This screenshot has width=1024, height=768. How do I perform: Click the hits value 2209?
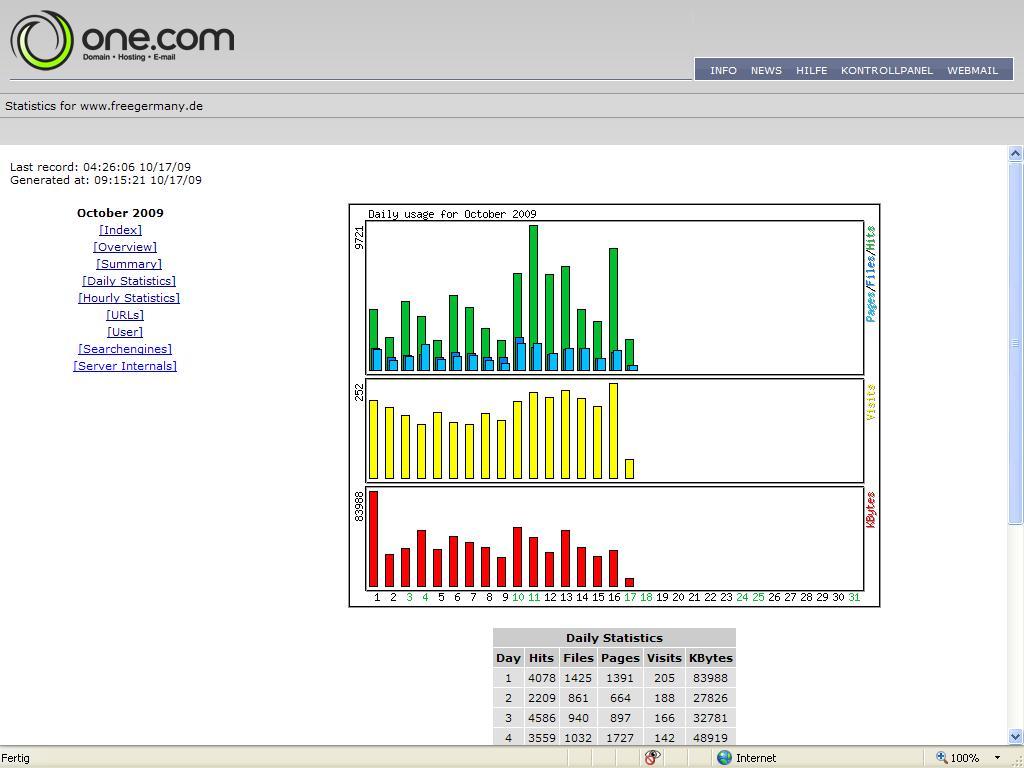pos(541,698)
